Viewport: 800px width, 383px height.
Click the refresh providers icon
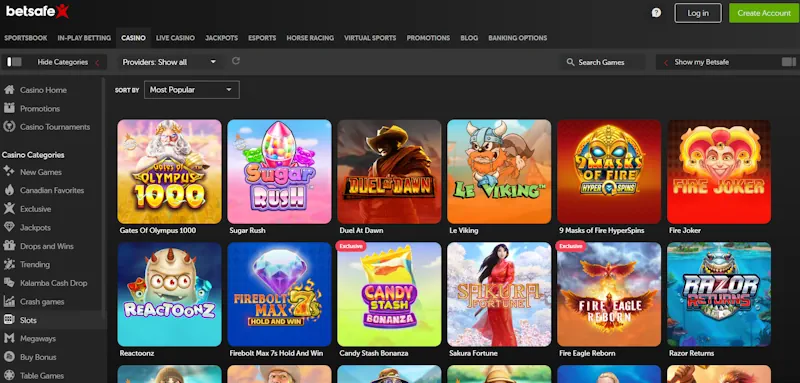tap(236, 61)
